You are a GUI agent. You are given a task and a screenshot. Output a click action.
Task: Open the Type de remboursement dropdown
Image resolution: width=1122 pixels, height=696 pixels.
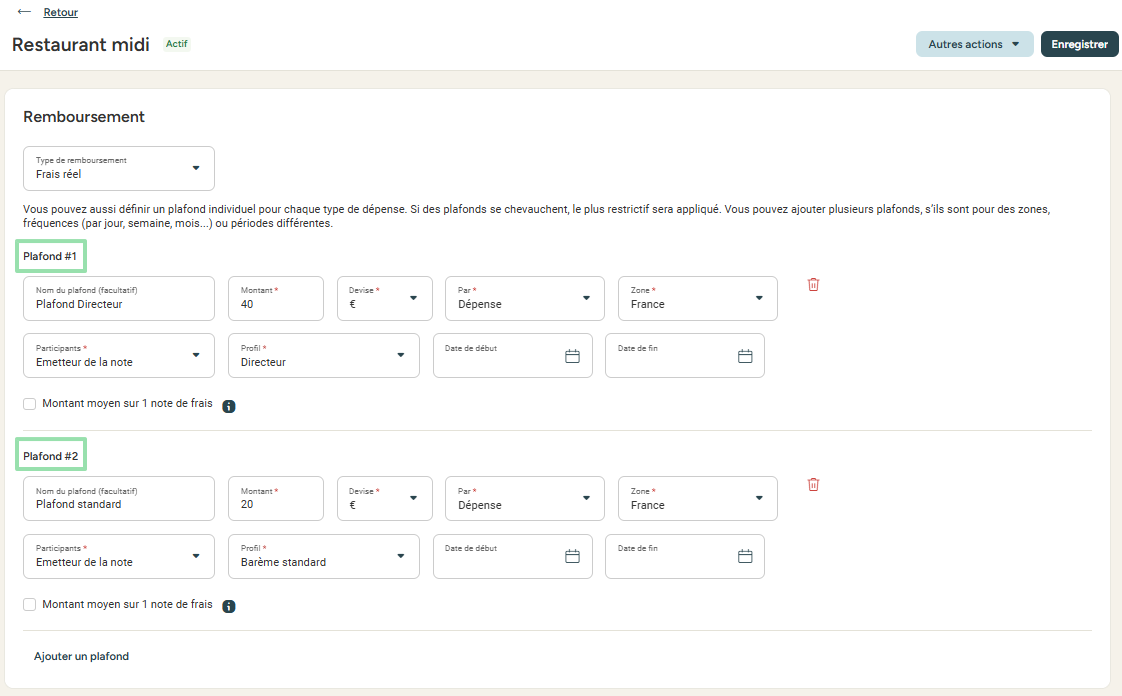coord(119,168)
